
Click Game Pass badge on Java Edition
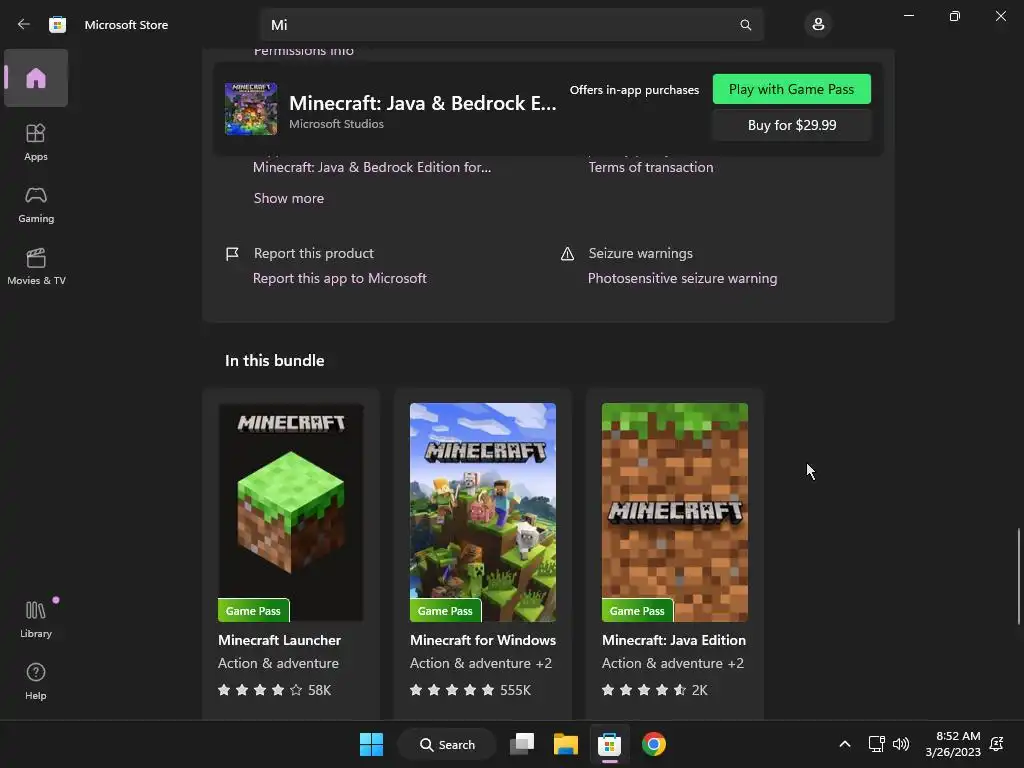coord(637,611)
